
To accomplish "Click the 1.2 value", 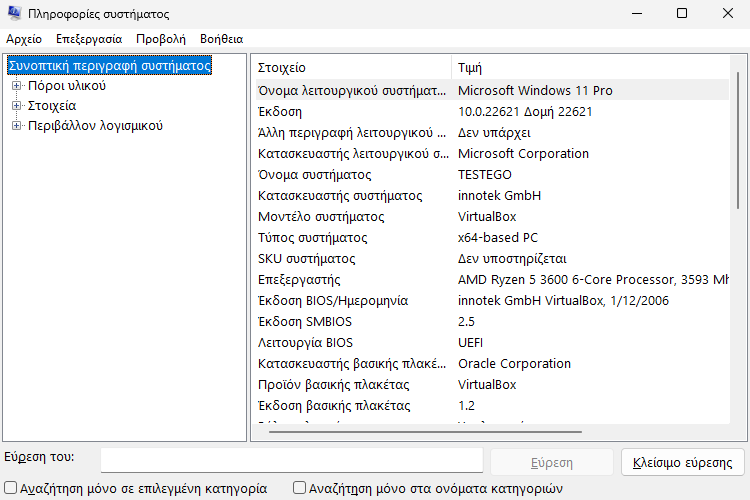I will click(466, 406).
